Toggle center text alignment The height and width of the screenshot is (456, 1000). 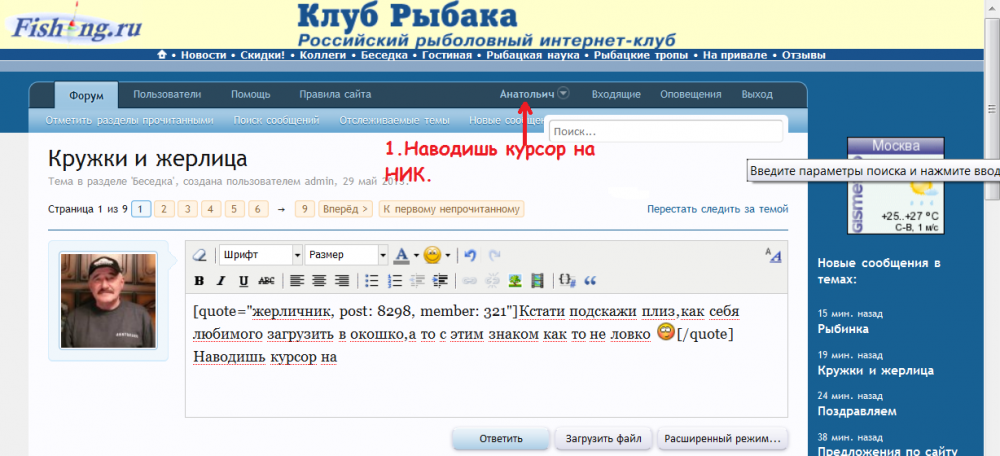pos(320,280)
